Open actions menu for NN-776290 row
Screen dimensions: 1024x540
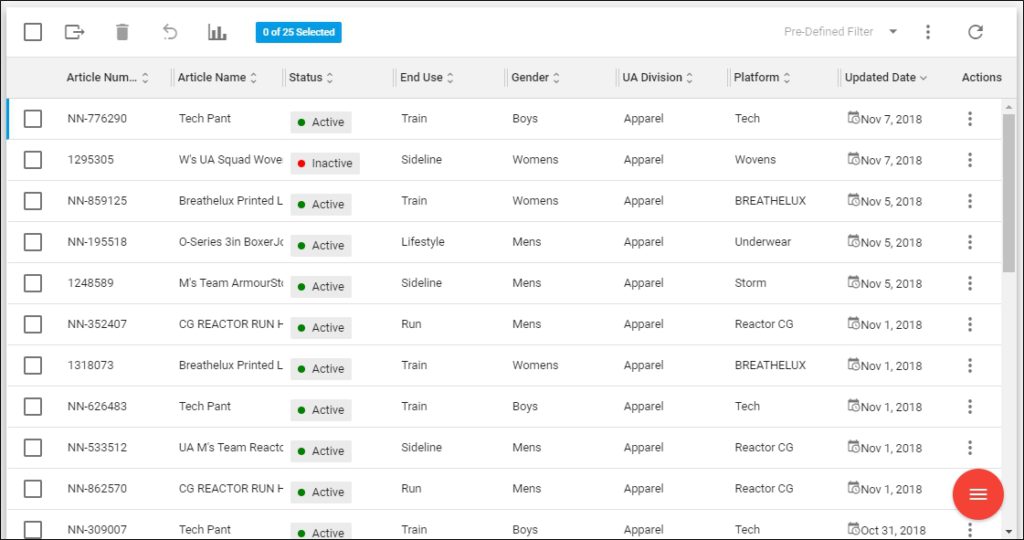coord(970,119)
